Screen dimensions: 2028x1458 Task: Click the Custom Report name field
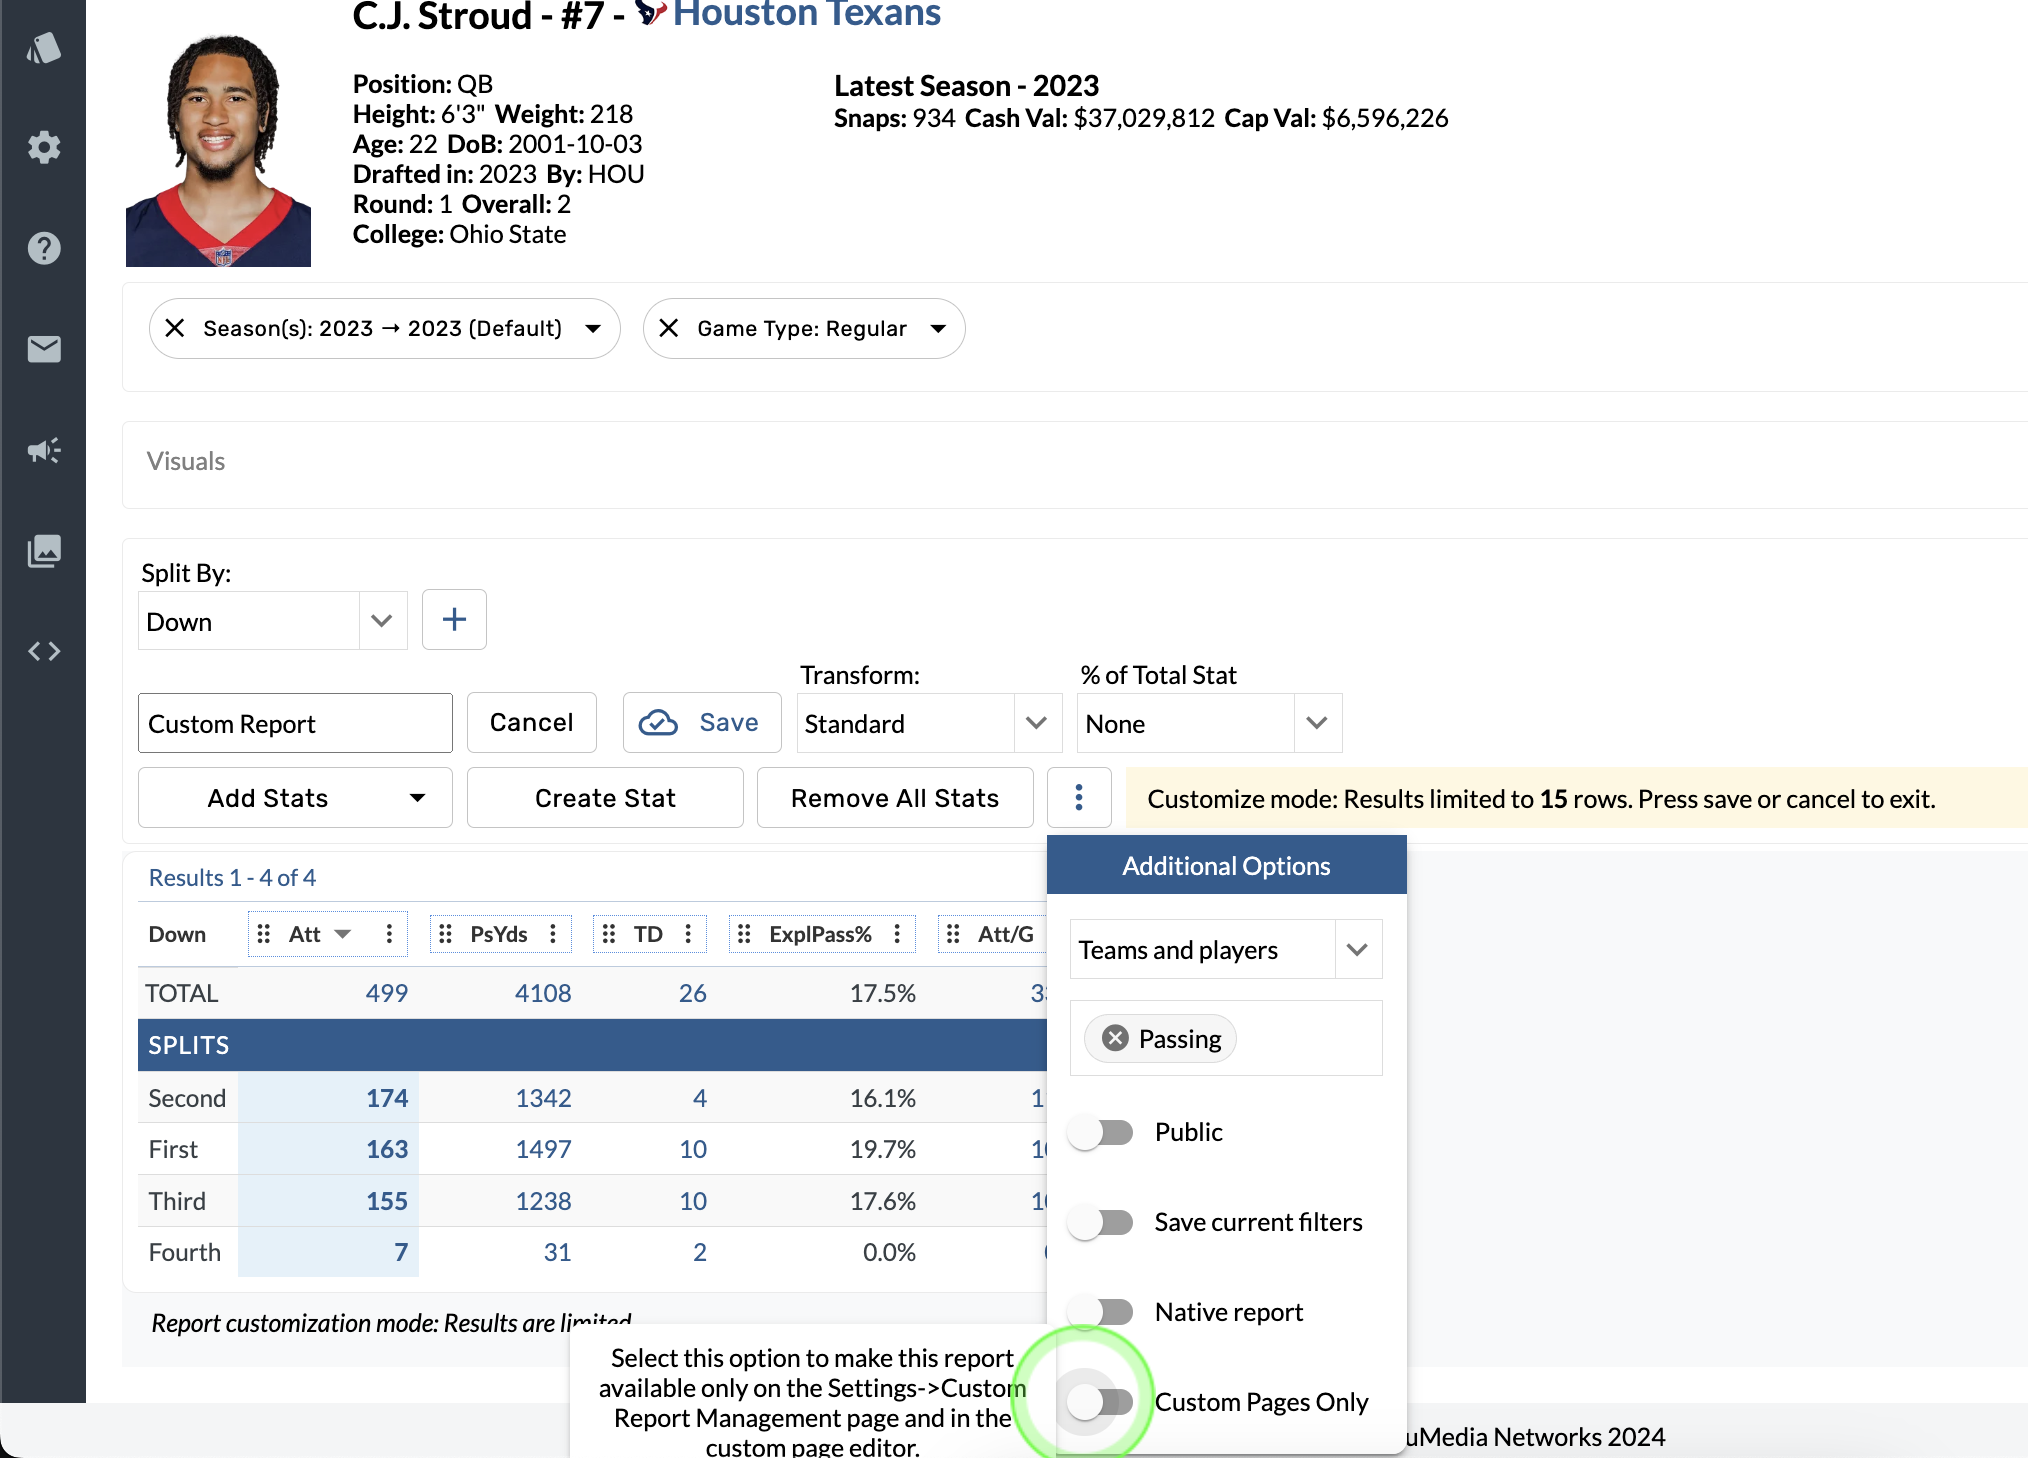click(295, 723)
